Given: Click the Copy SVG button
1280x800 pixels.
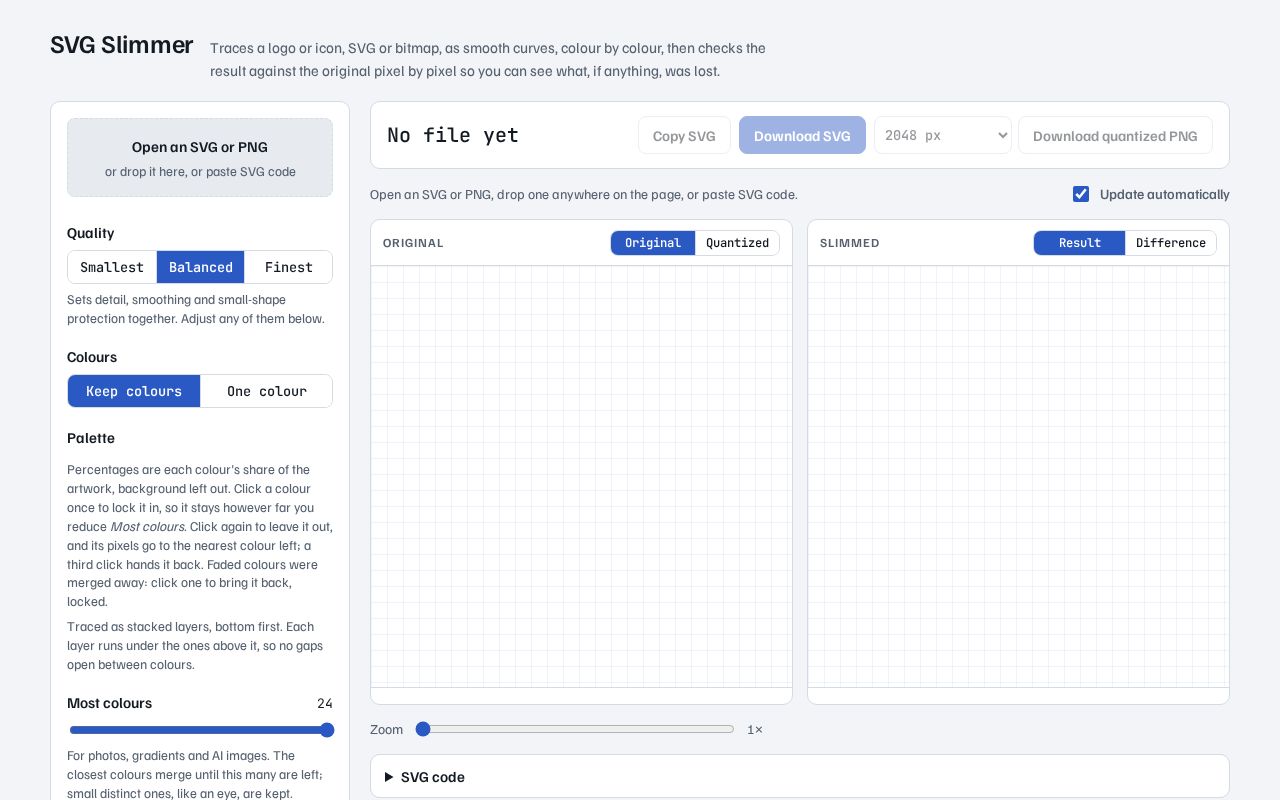Looking at the screenshot, I should point(684,136).
